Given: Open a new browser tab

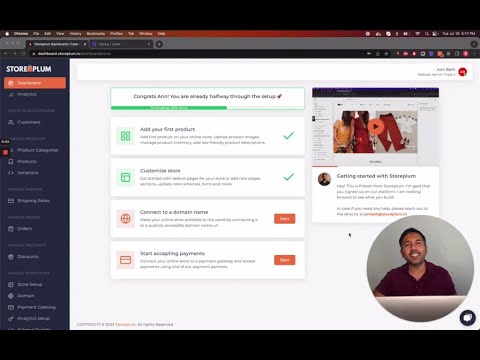Looking at the screenshot, I should click(159, 44).
